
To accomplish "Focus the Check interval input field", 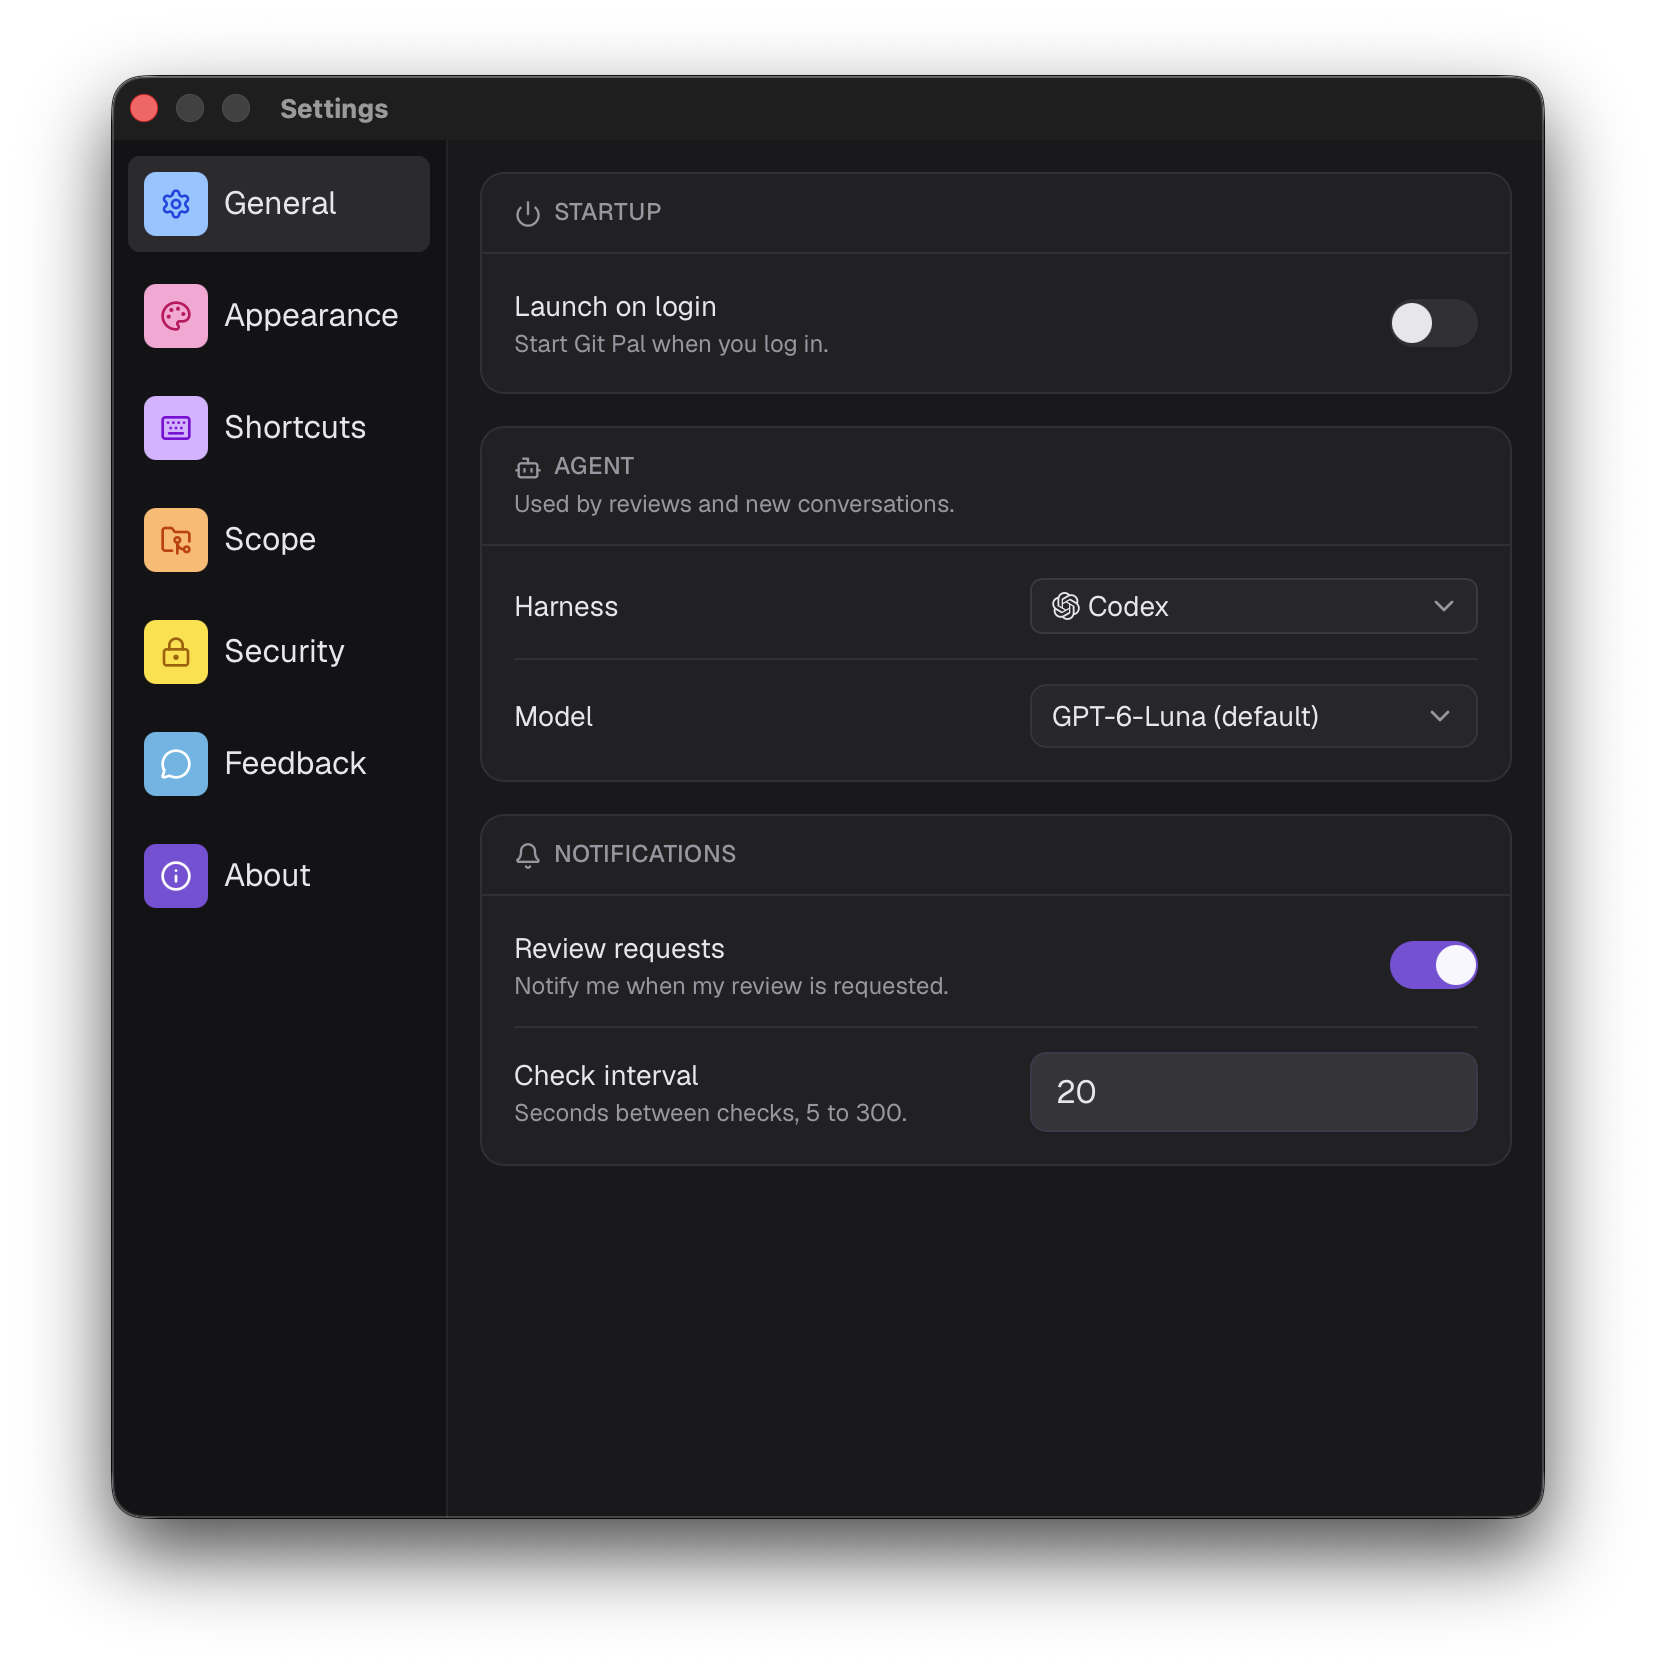I will coord(1253,1092).
